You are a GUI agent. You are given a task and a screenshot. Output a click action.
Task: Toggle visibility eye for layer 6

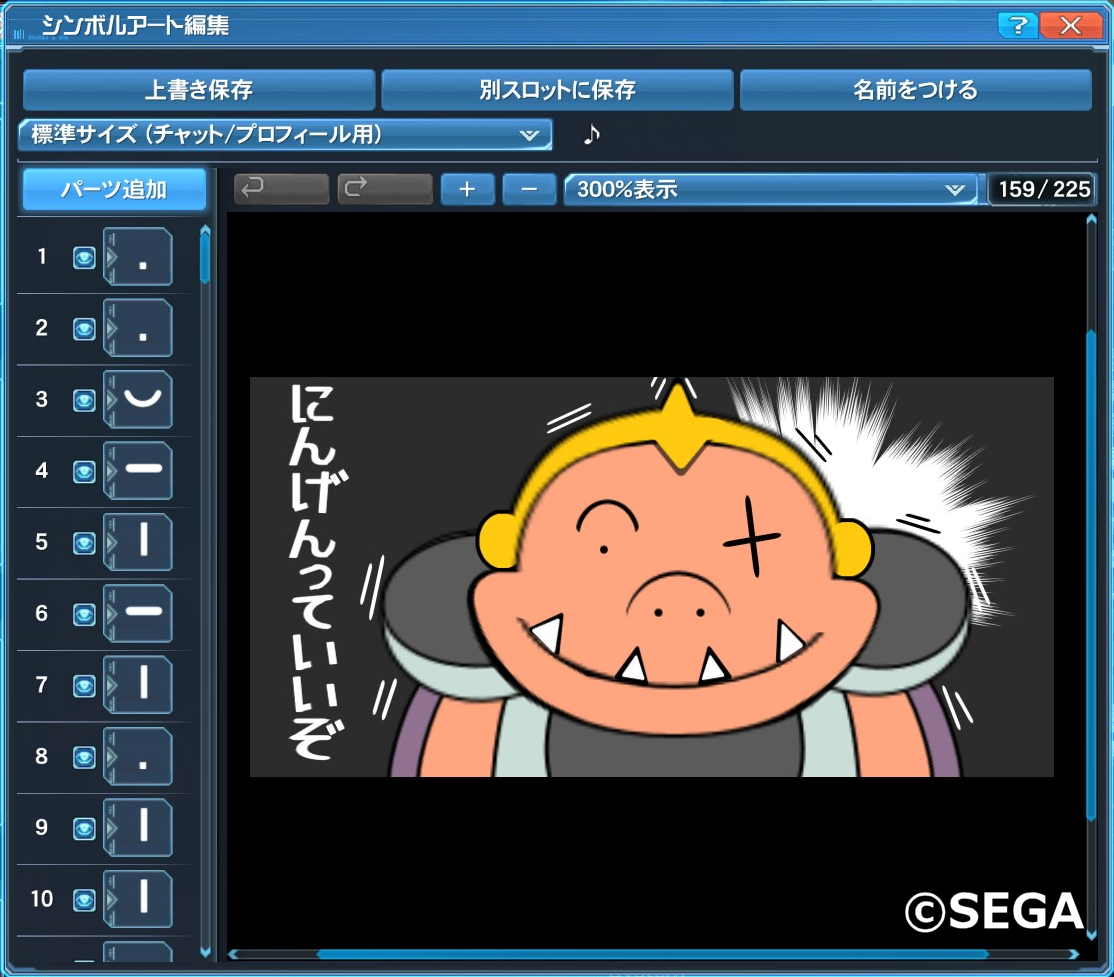[84, 615]
